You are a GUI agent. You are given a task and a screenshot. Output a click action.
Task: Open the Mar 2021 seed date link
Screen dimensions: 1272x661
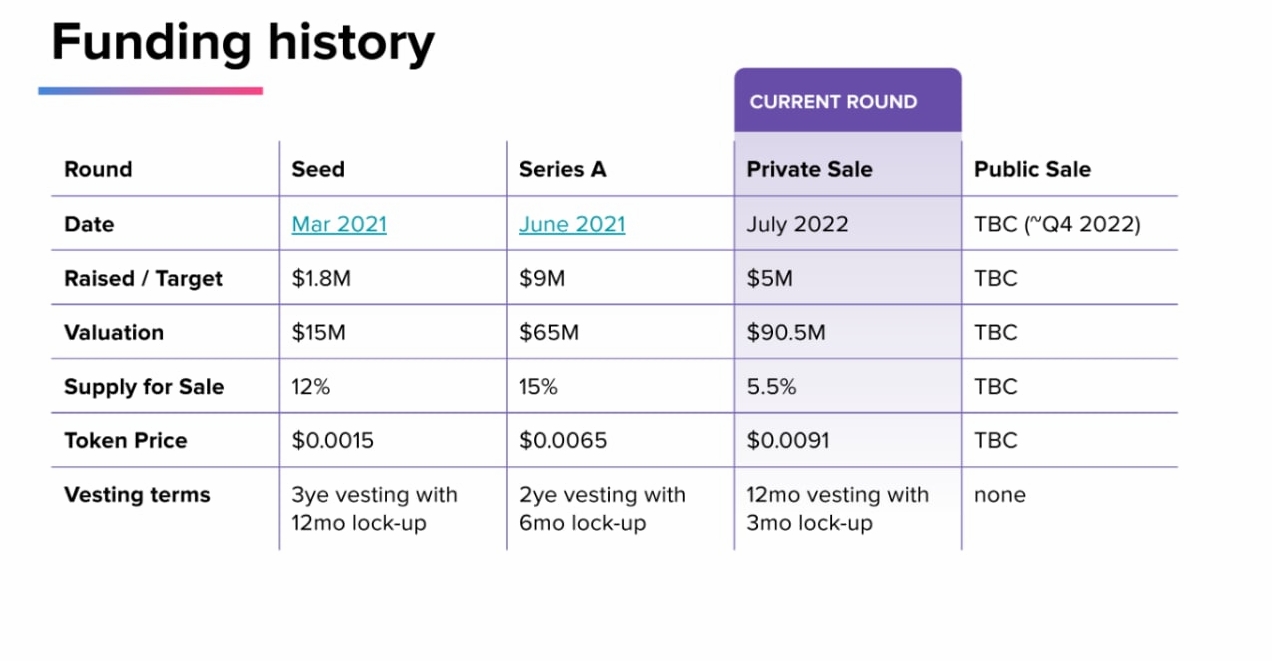pos(339,224)
